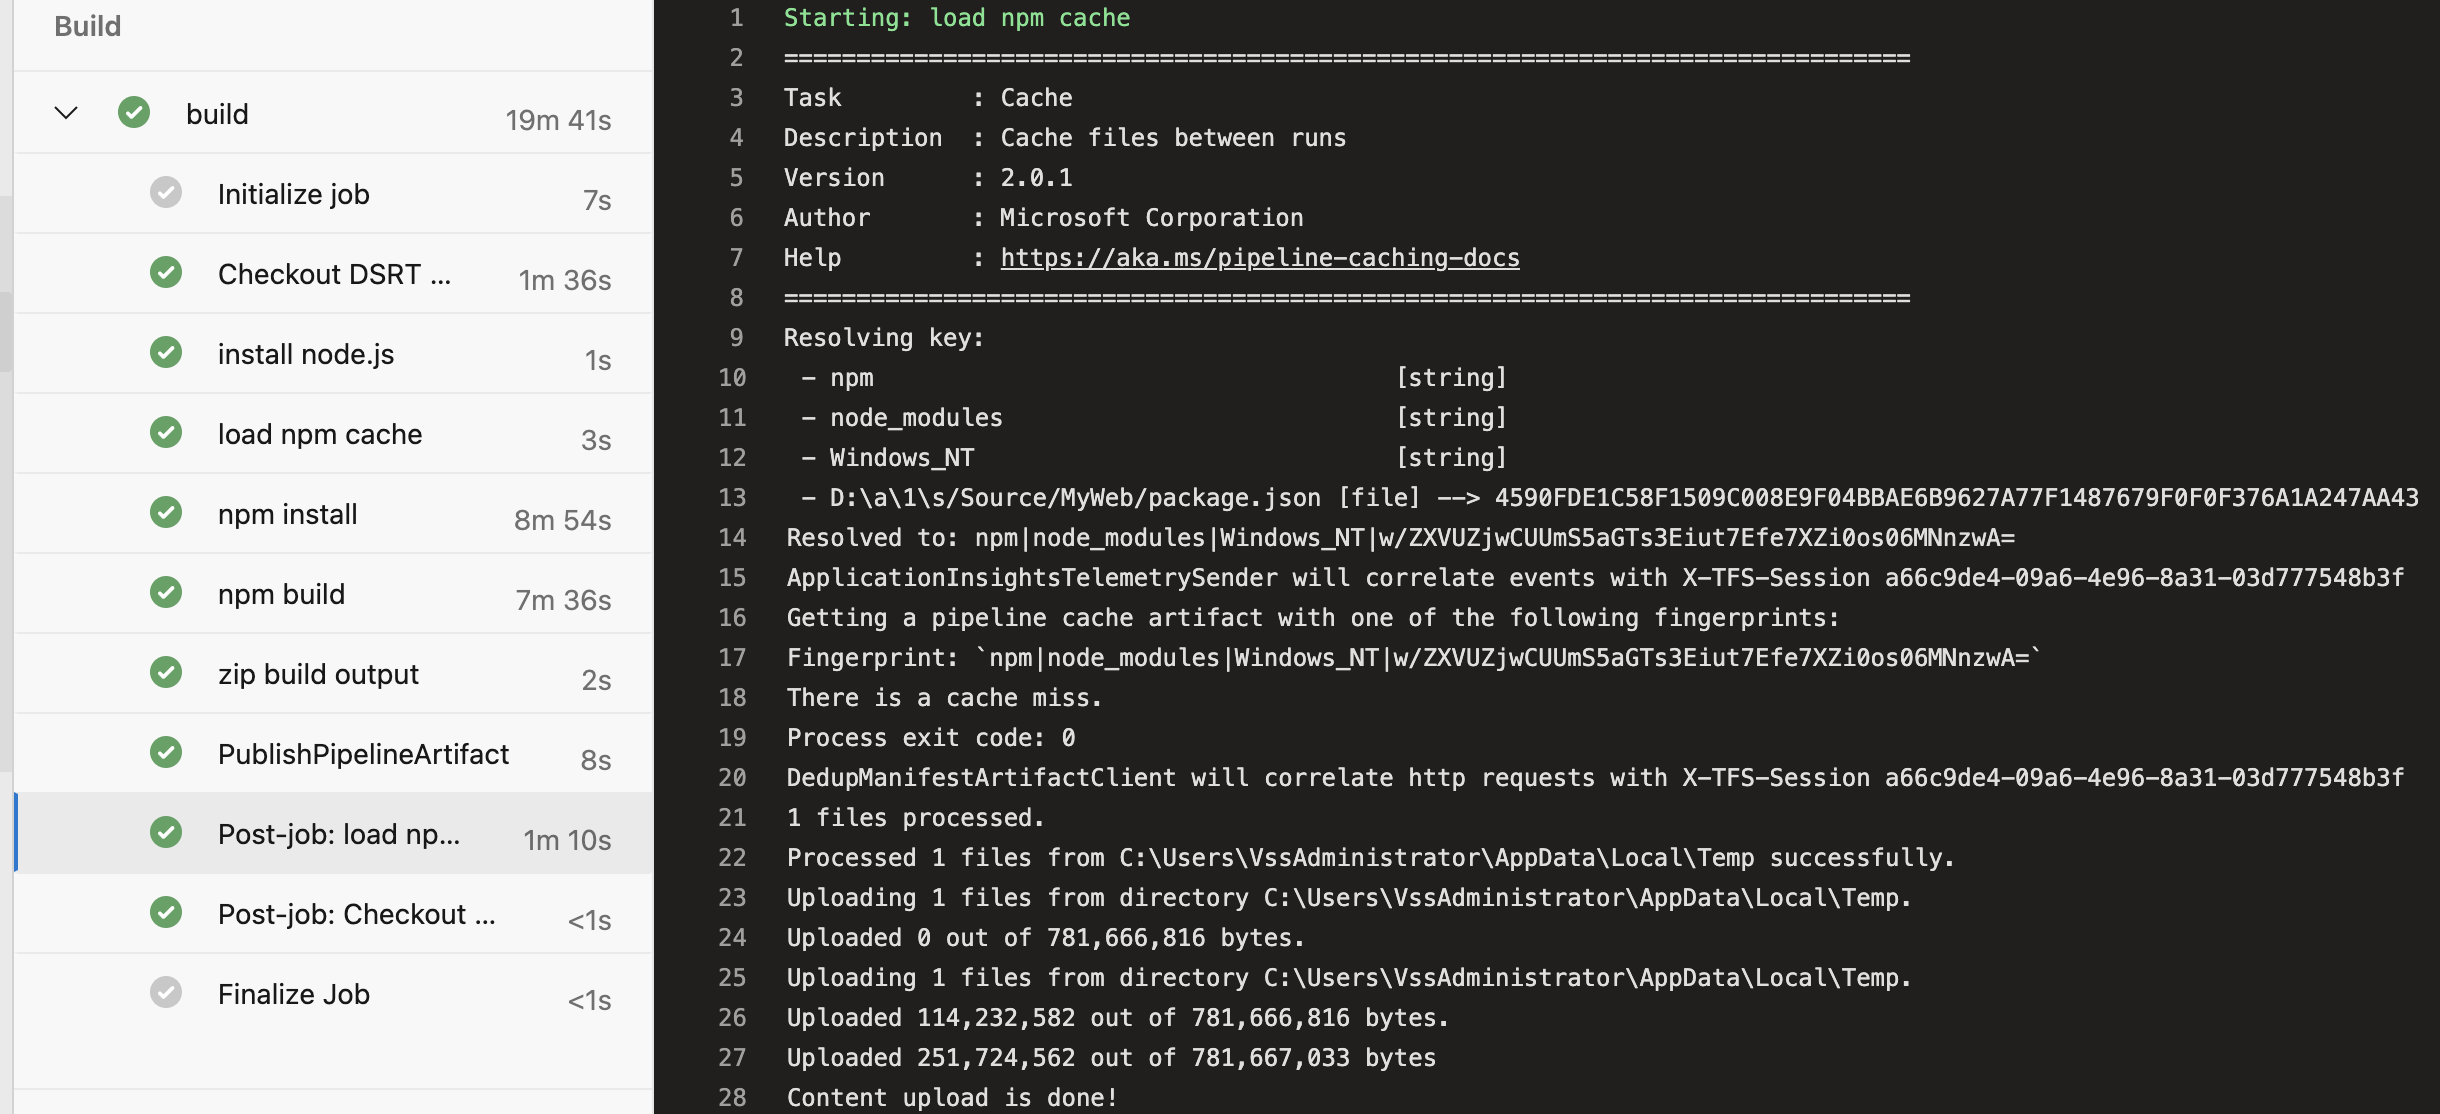Click the Build stage header

coord(88,26)
